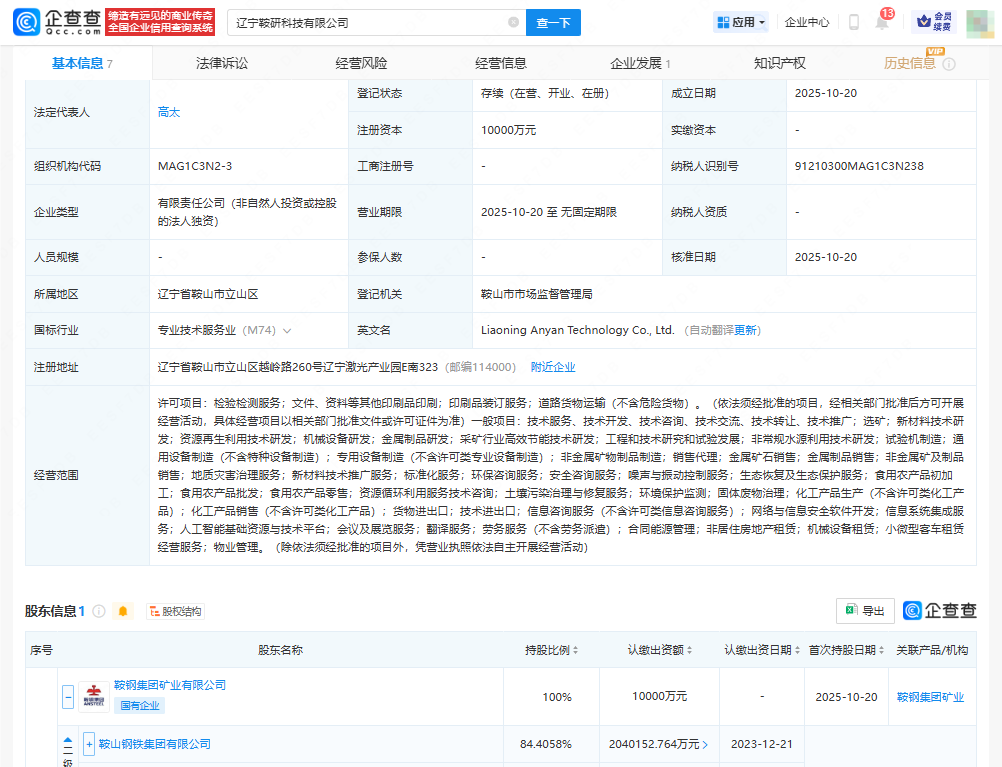The width and height of the screenshot is (1002, 767).
Task: Click the shareholder alert bell icon
Action: pos(124,611)
